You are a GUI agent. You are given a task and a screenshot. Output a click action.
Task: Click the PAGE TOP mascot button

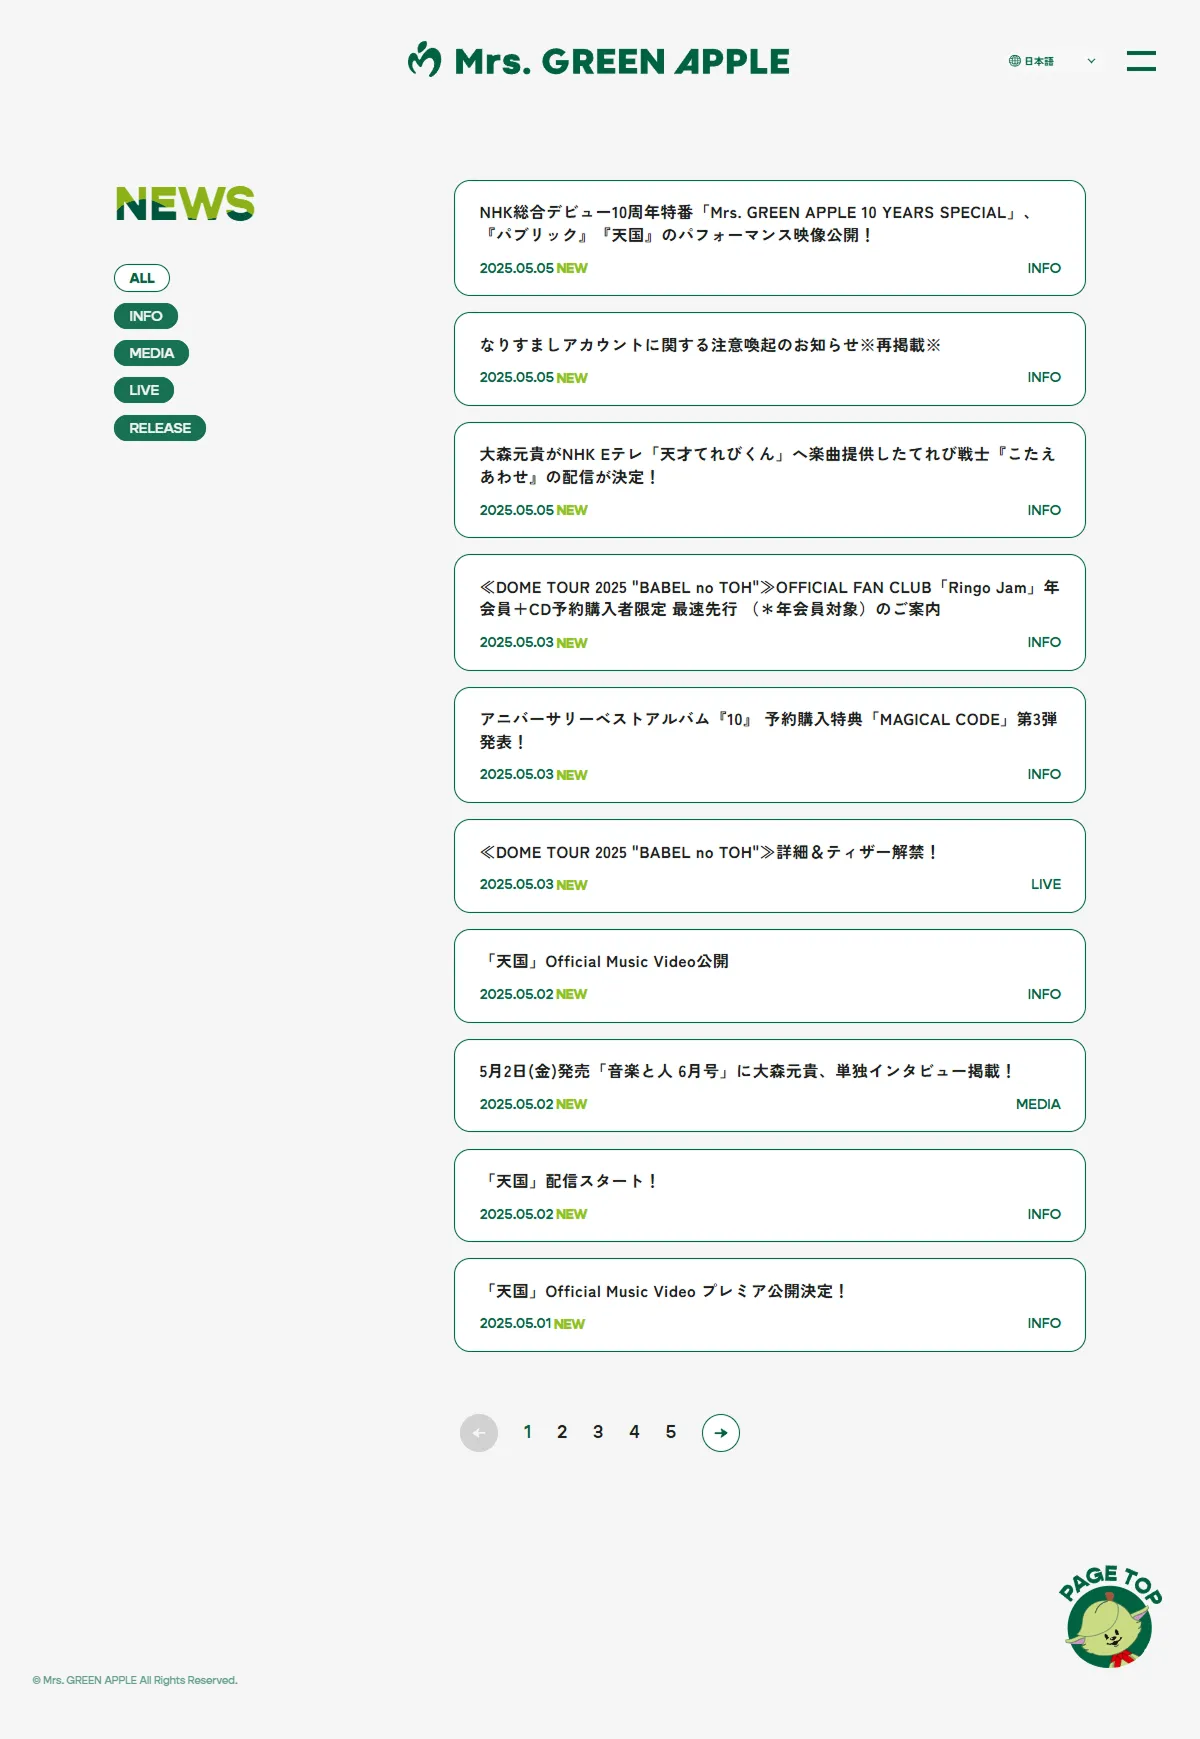pyautogui.click(x=1109, y=1617)
